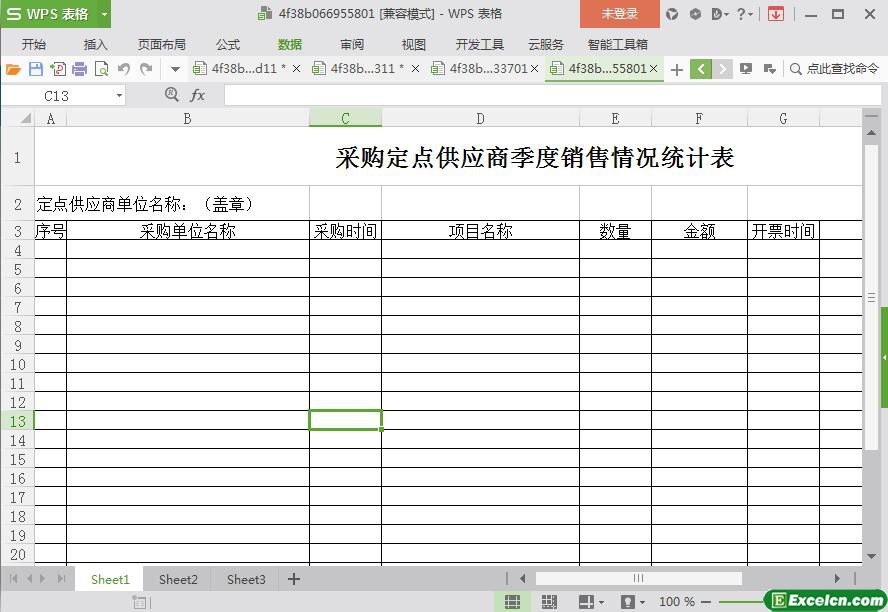Close the 4f38b...311 document tab
888x612 pixels.
tap(415, 69)
